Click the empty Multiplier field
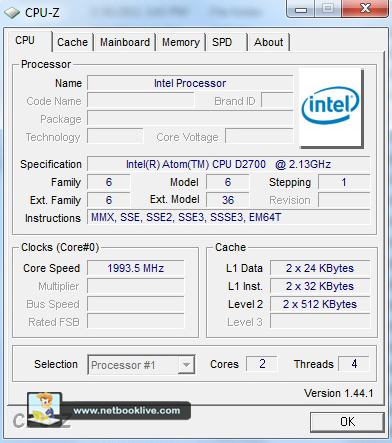 [x=136, y=286]
